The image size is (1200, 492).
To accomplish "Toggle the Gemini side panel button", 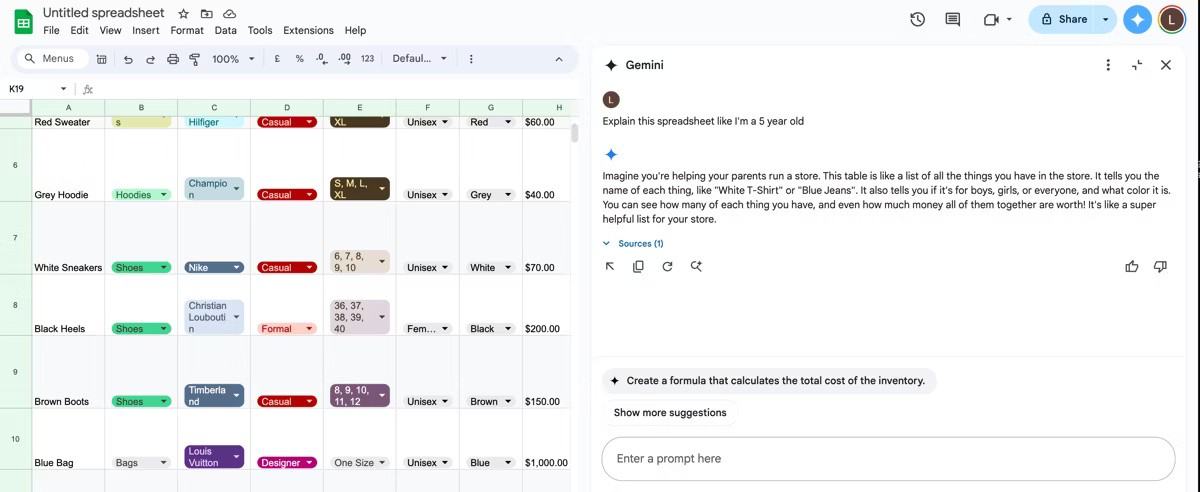I will (1137, 19).
